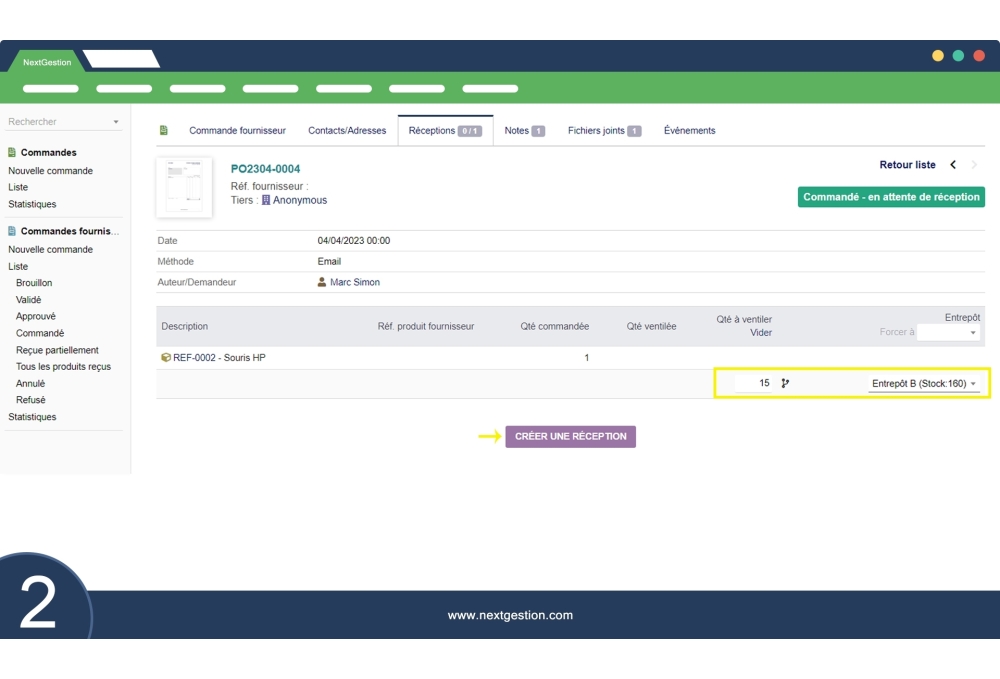1000x679 pixels.
Task: Click the previous record arrow near Retour liste
Action: click(953, 165)
